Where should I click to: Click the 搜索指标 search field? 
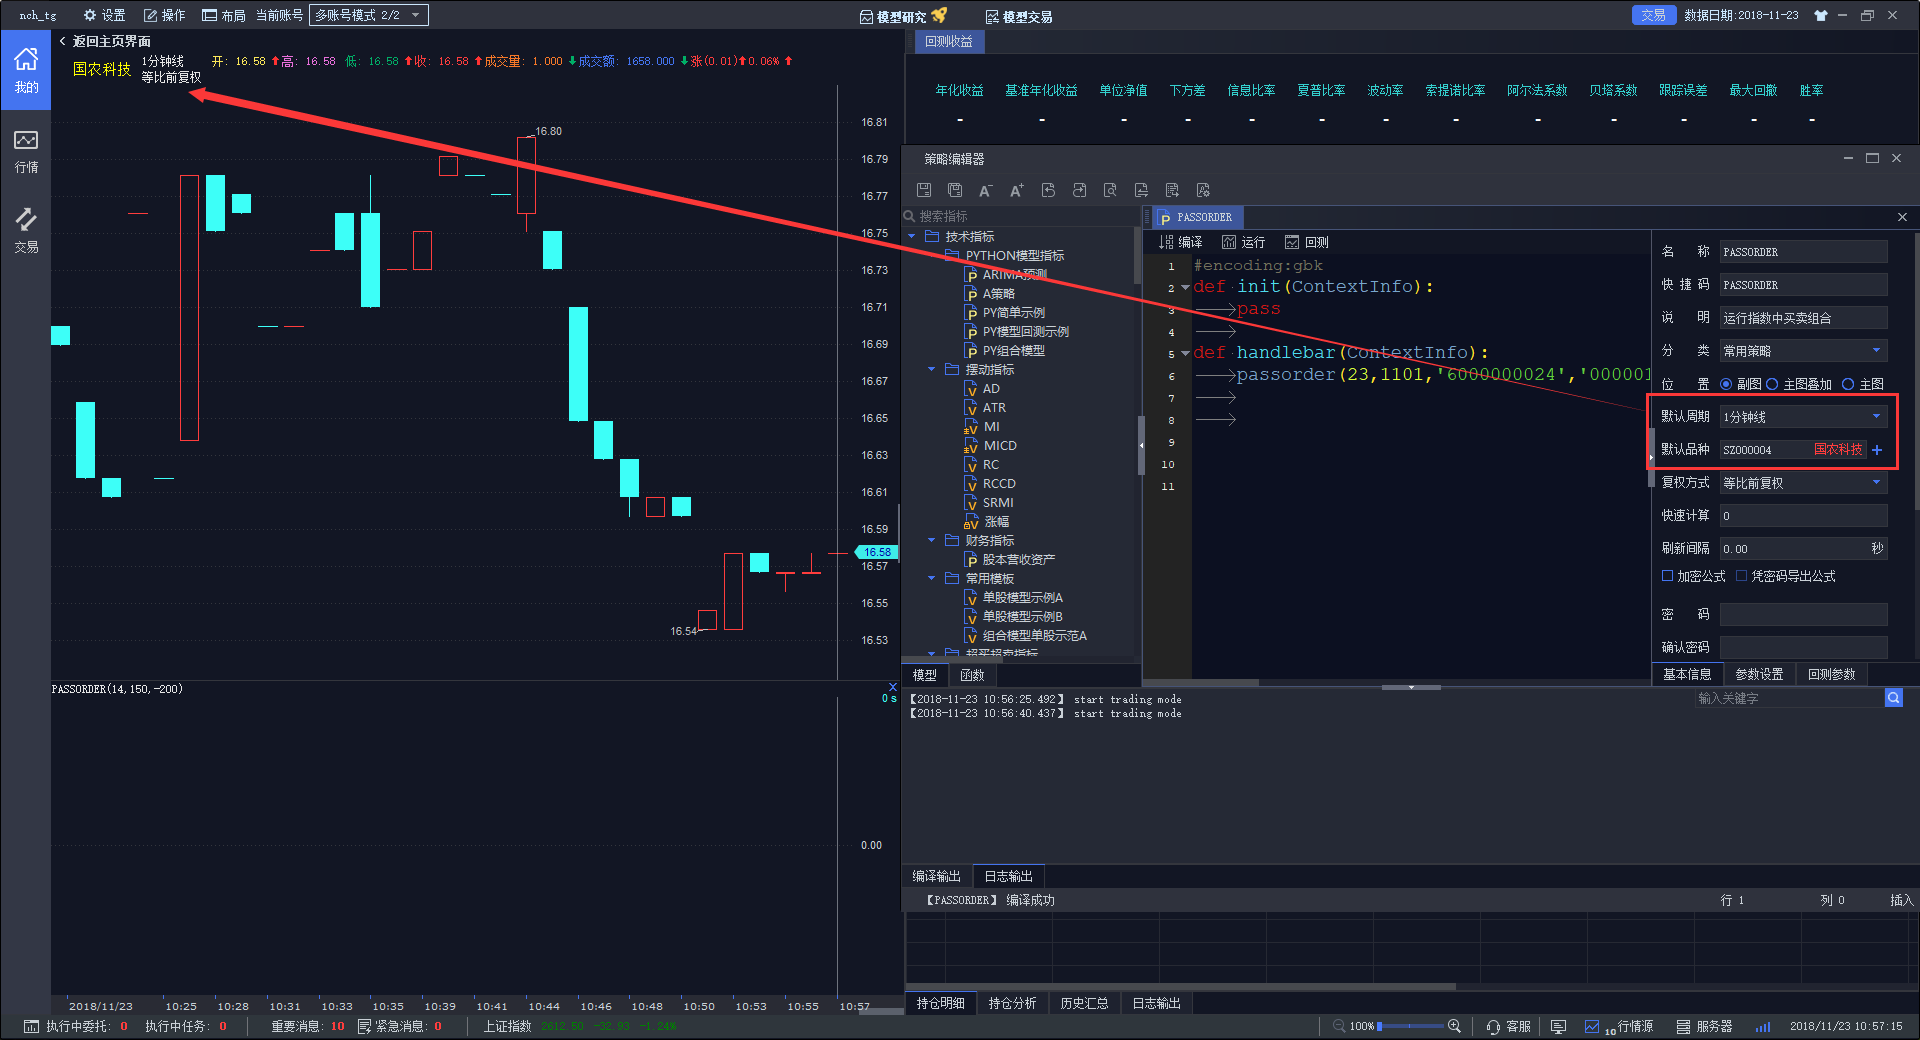(x=1020, y=216)
